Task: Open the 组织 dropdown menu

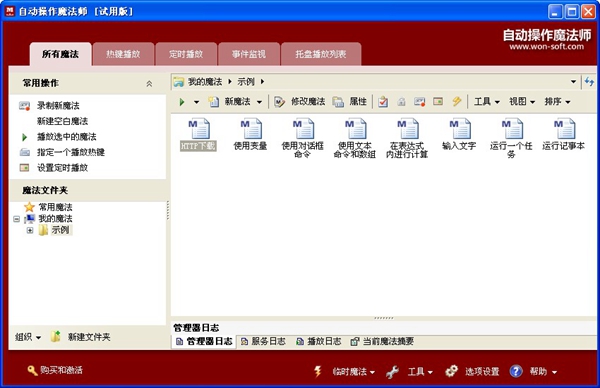Action: [x=28, y=337]
